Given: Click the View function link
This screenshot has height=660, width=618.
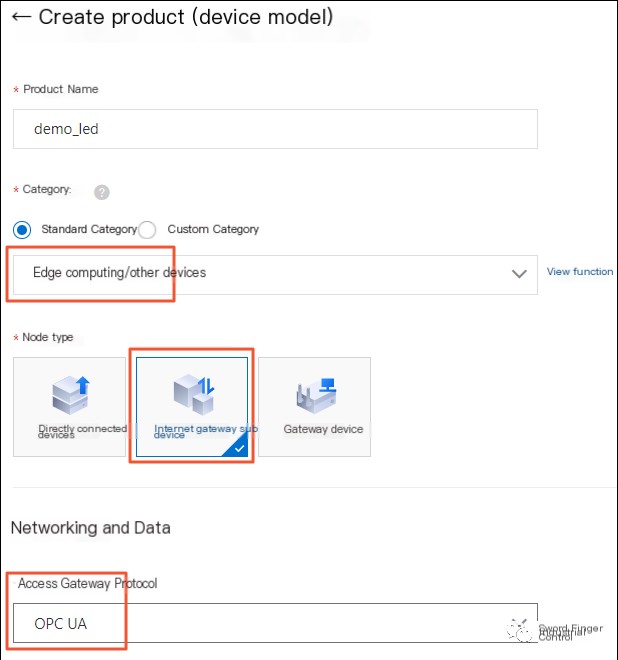Looking at the screenshot, I should click(x=580, y=271).
